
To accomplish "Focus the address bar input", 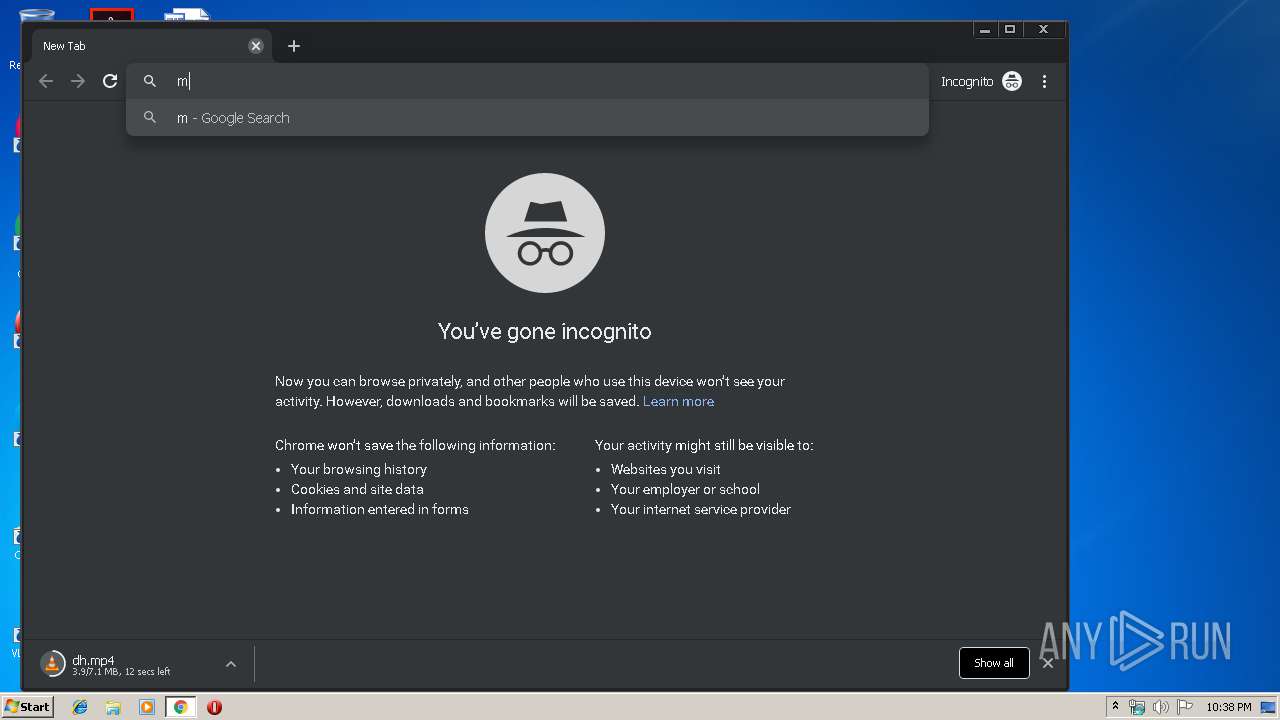I will point(527,81).
